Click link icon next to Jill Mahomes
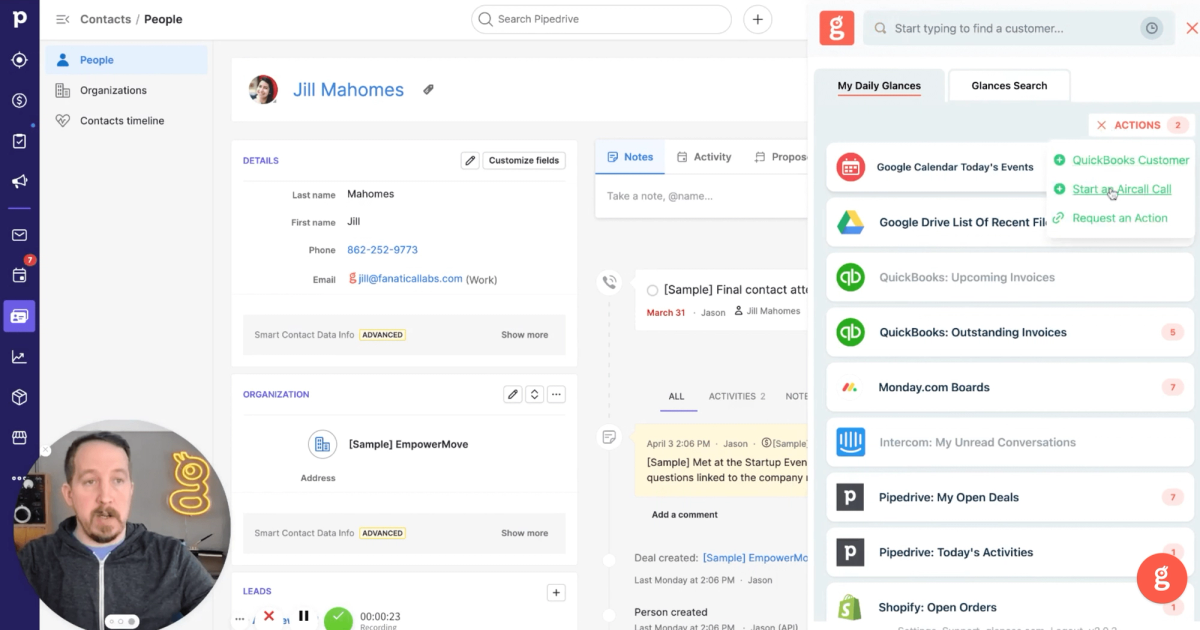Screen dimensions: 1200x630 click(x=428, y=89)
